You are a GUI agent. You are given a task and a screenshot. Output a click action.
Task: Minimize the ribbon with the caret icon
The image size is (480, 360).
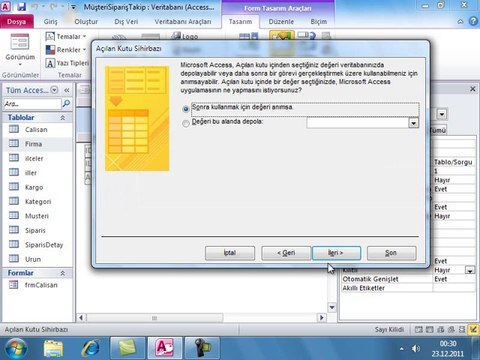tap(460, 22)
